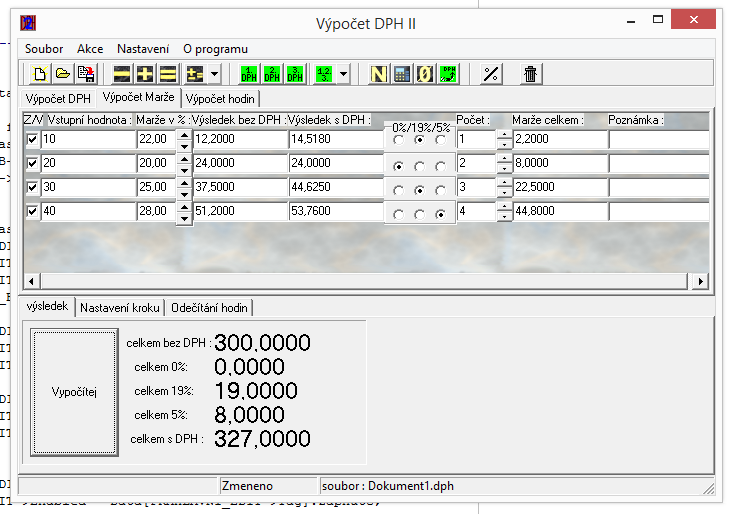Image resolution: width=734 pixels, height=514 pixels.
Task: Select the middle 19% radio in row 20
Action: pyautogui.click(x=420, y=165)
